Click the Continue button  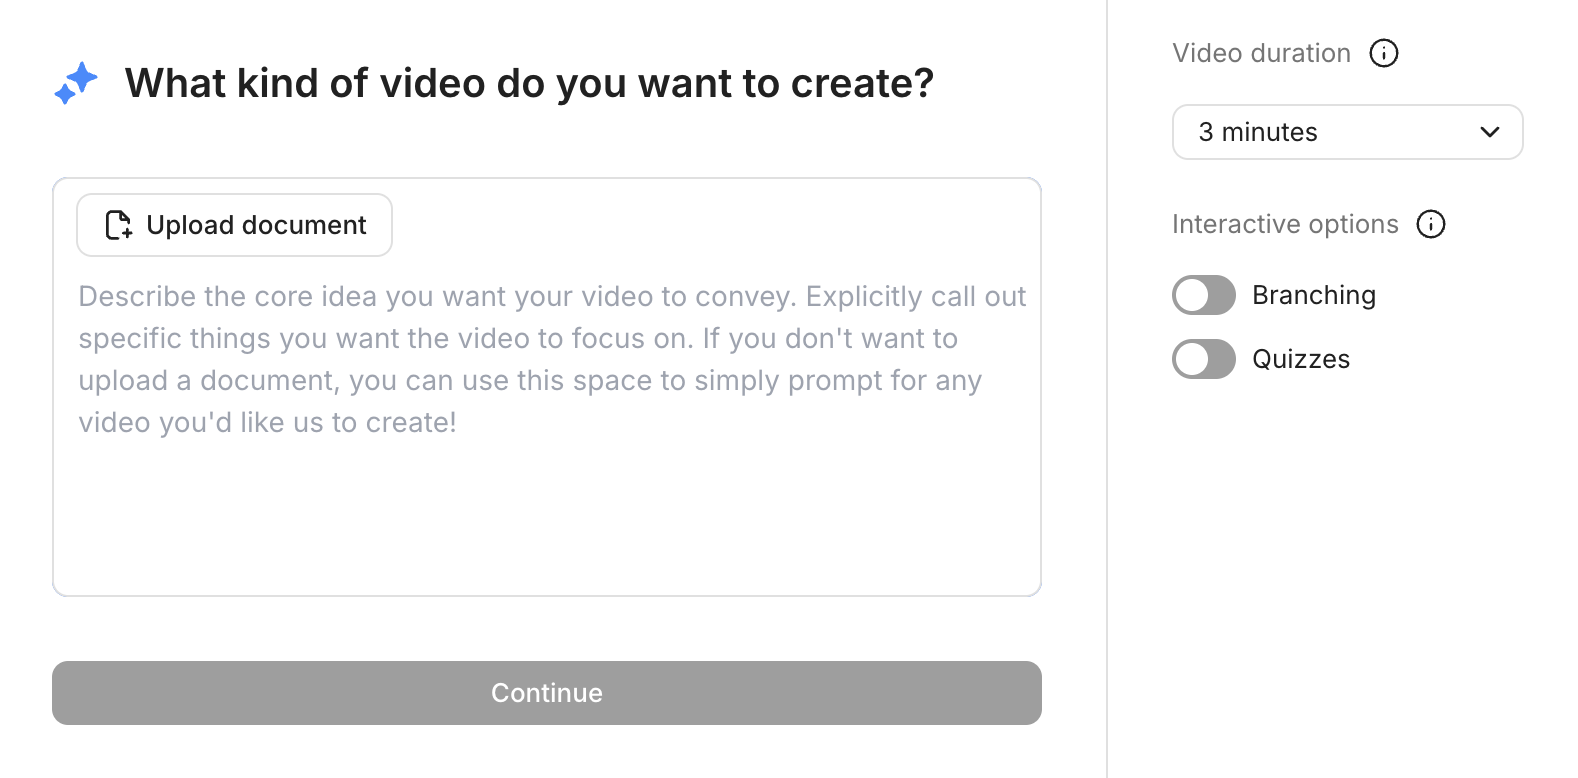coord(547,693)
